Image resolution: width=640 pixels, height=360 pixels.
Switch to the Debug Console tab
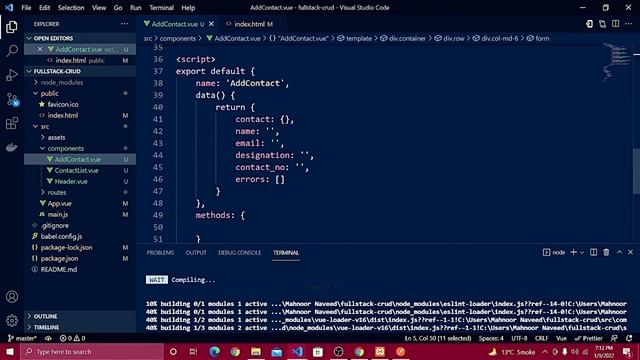coord(240,253)
